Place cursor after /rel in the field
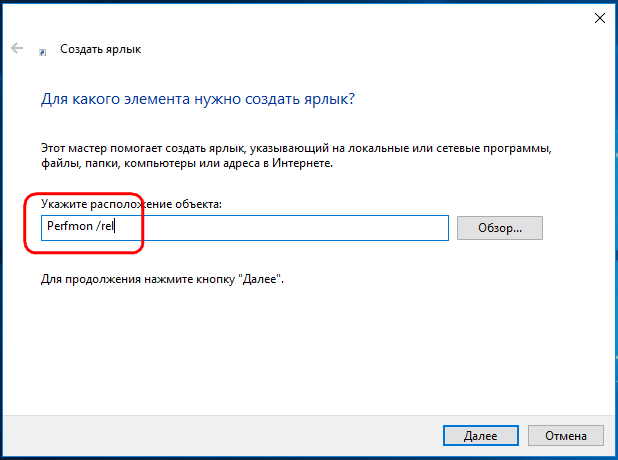Viewport: 618px width, 460px height. [x=114, y=226]
